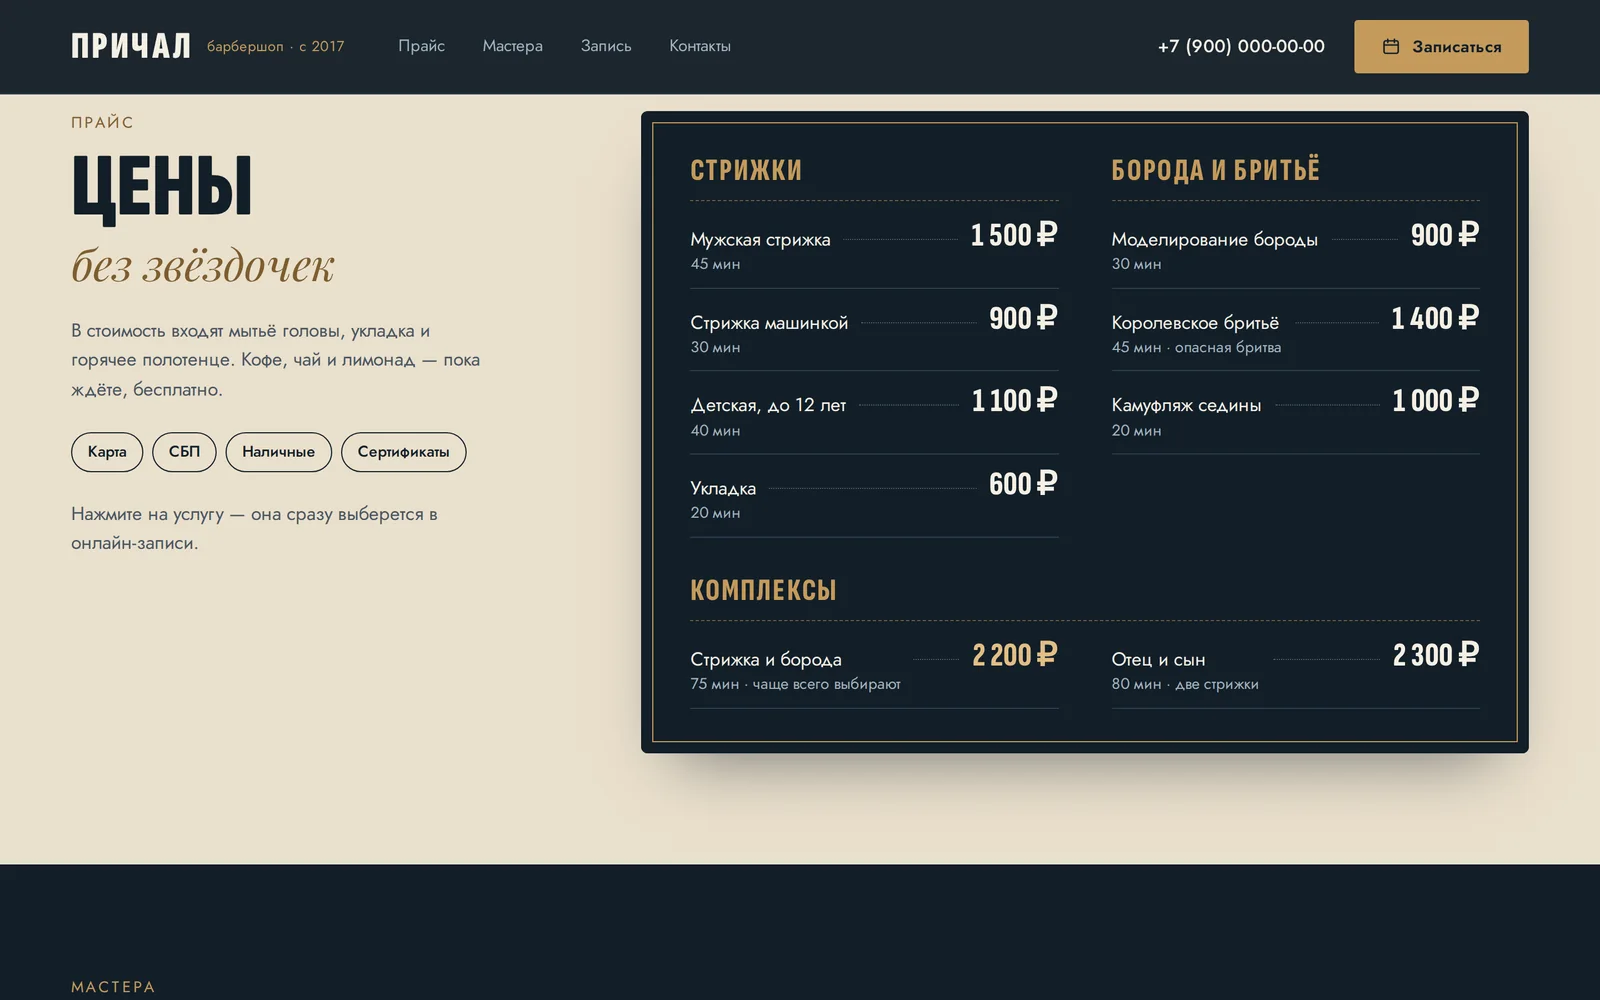Pick Королевское бритьё service
The image size is (1600, 1000).
tap(1295, 330)
